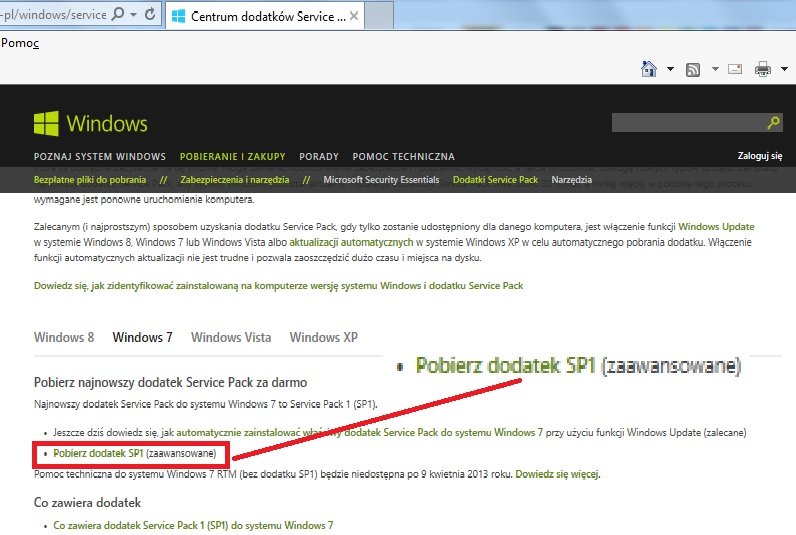Refresh the page with the reload arrow

pyautogui.click(x=150, y=14)
